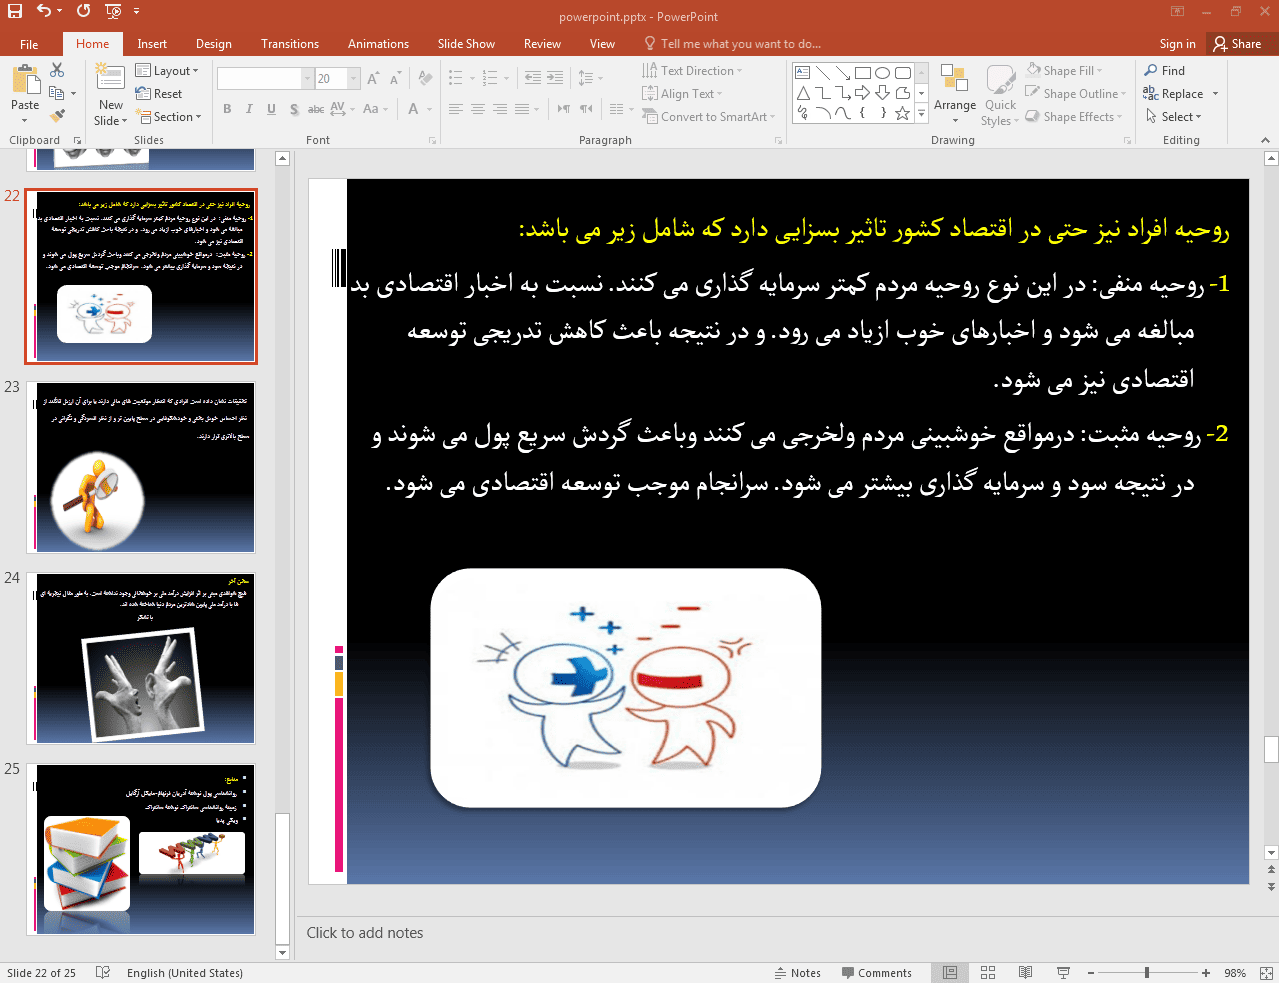
Task: Switch to Normal view icon in status bar
Action: click(950, 973)
